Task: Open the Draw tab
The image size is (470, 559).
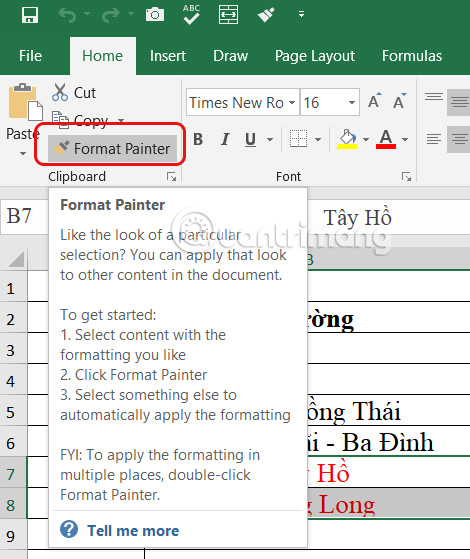Action: click(230, 56)
